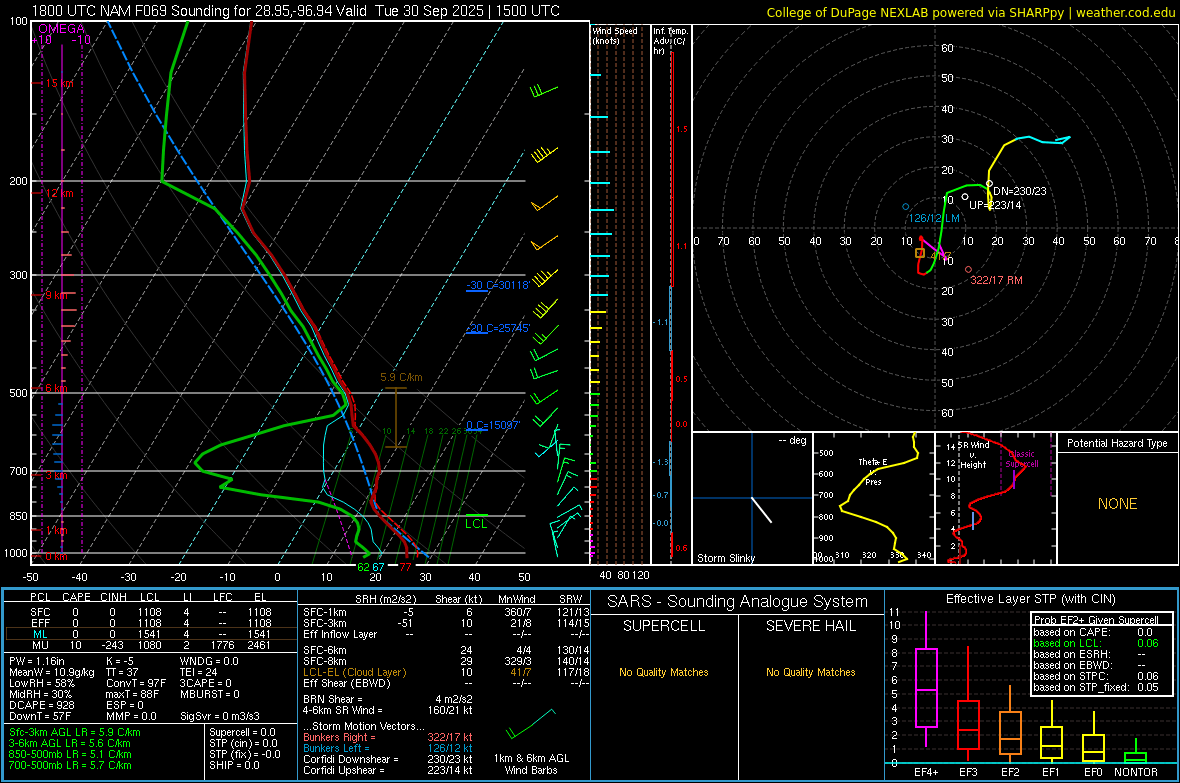Click the Storm Slinky panel label

pos(725,558)
